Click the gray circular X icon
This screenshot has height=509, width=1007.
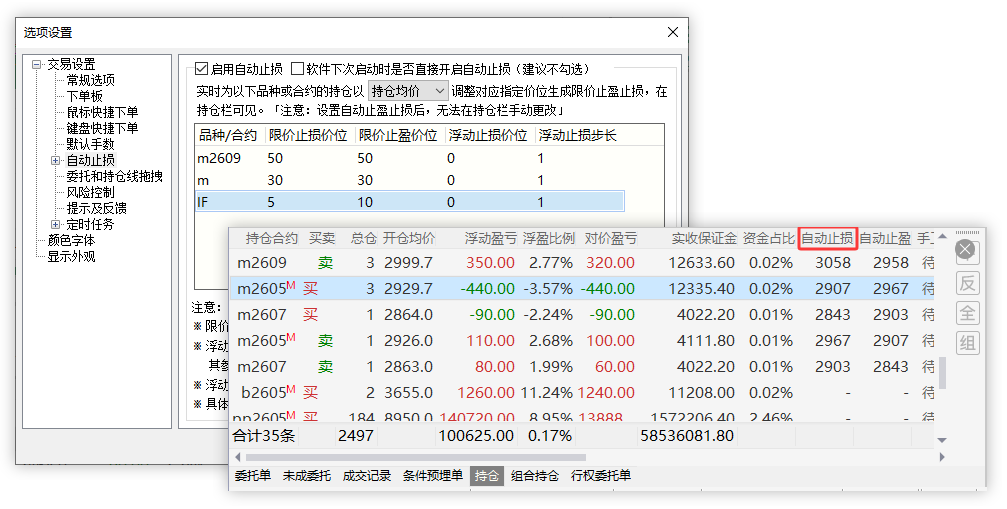[965, 249]
